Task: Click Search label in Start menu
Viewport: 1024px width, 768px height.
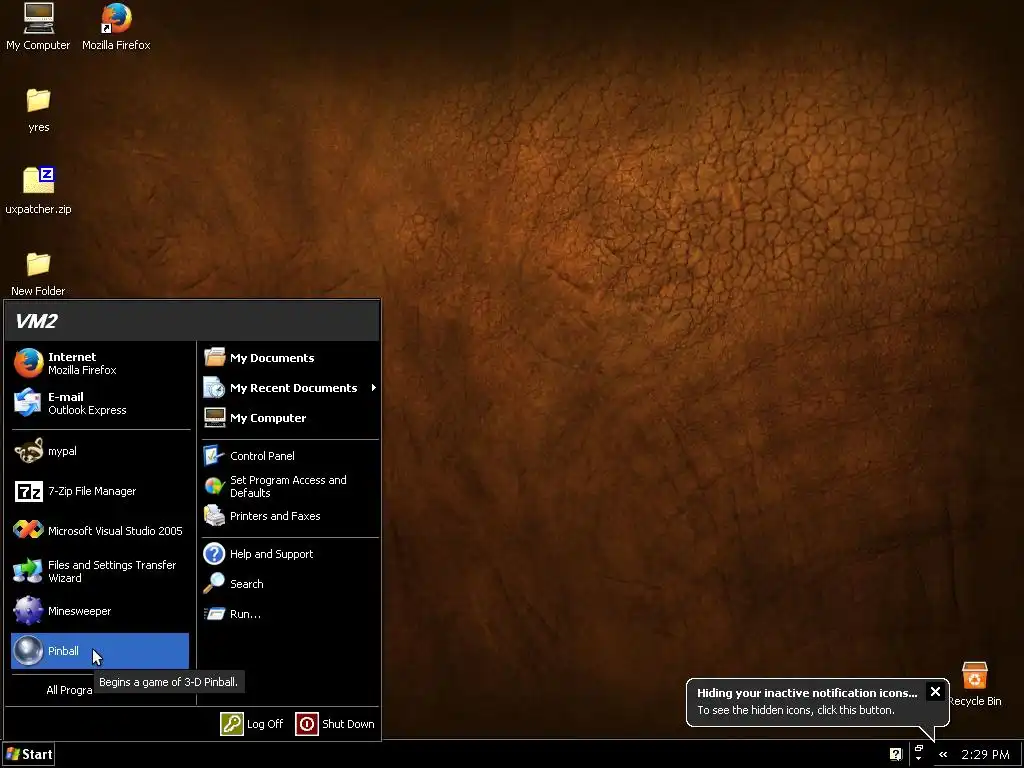Action: (247, 584)
